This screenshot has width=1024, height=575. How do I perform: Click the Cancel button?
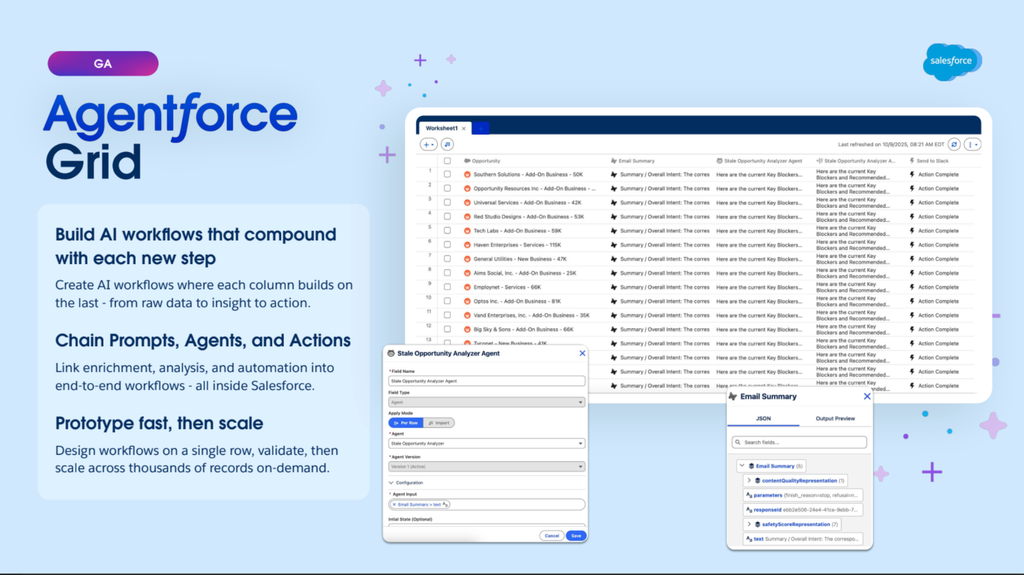tap(552, 536)
